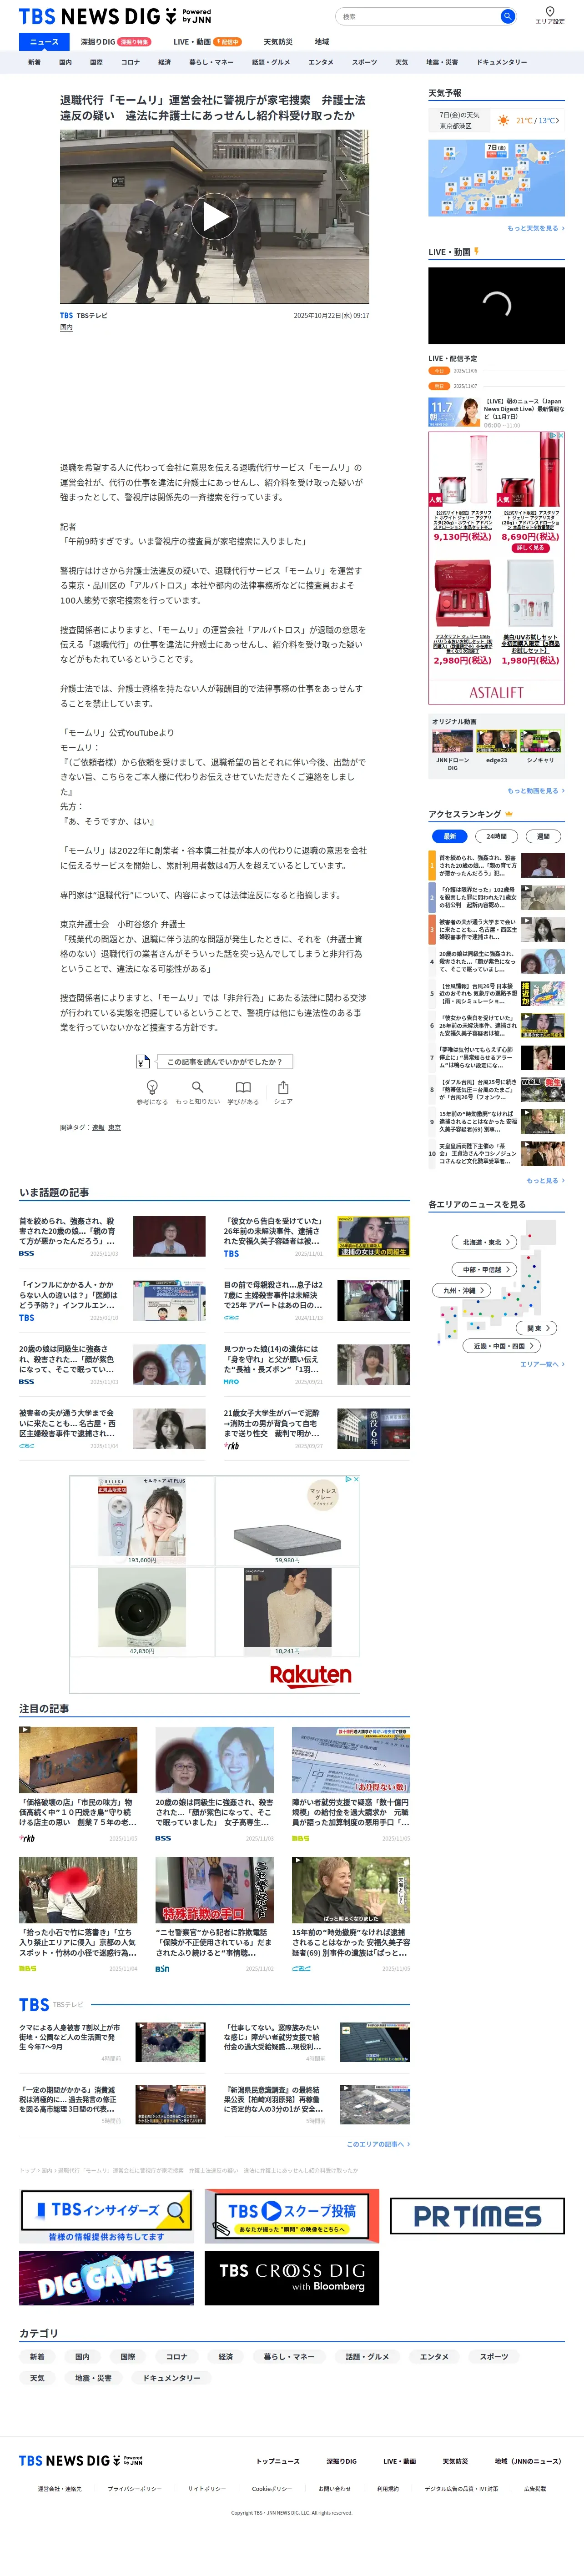Image resolution: width=584 pixels, height=2576 pixels.
Task: Click the 話題・グルメ category chip at bottom
Action: [x=367, y=2357]
